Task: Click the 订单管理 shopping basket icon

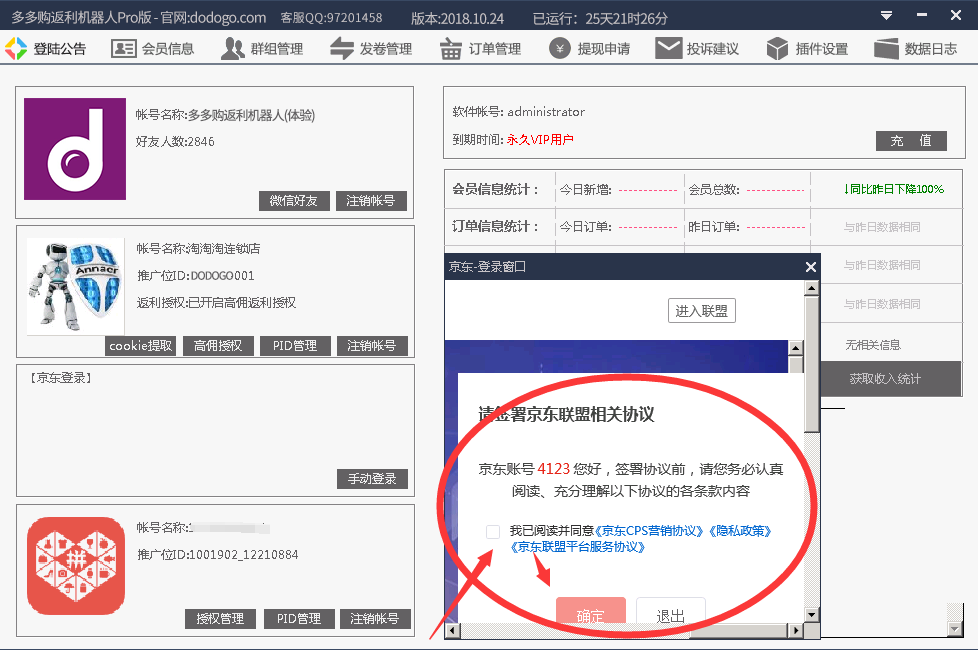Action: coord(450,49)
